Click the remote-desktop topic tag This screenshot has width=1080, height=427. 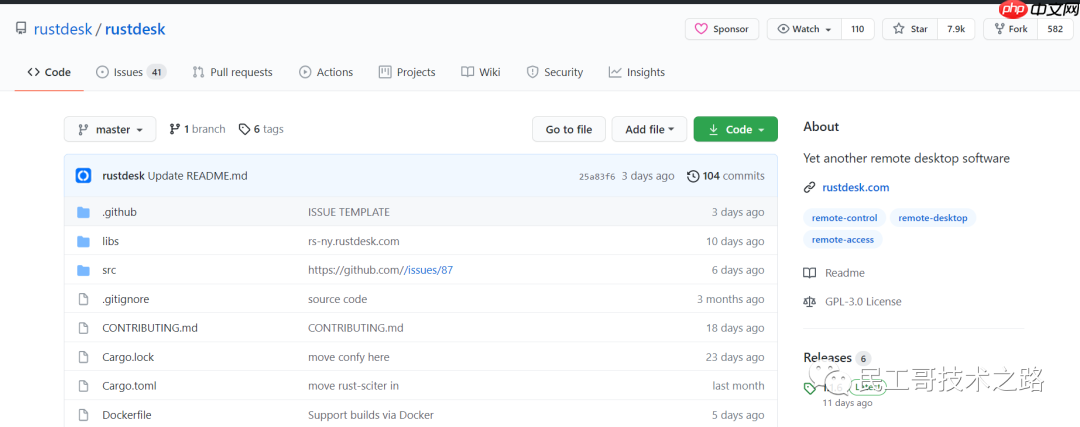[933, 218]
